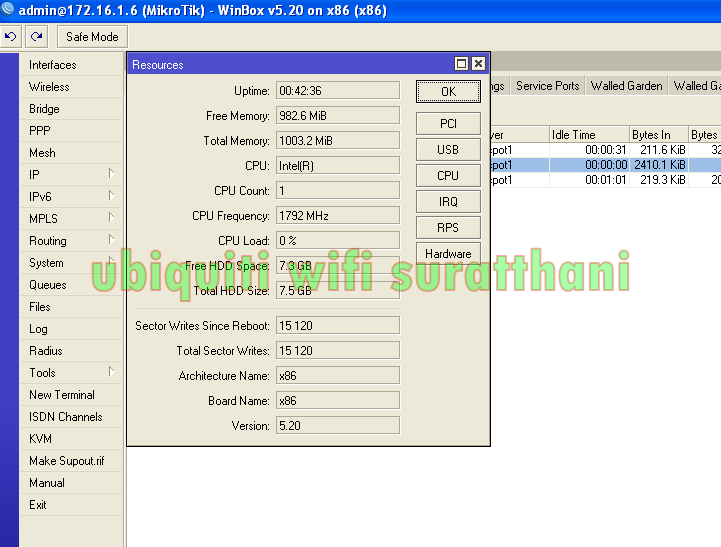Click the Board Name field
This screenshot has height=547, width=721.
point(338,401)
